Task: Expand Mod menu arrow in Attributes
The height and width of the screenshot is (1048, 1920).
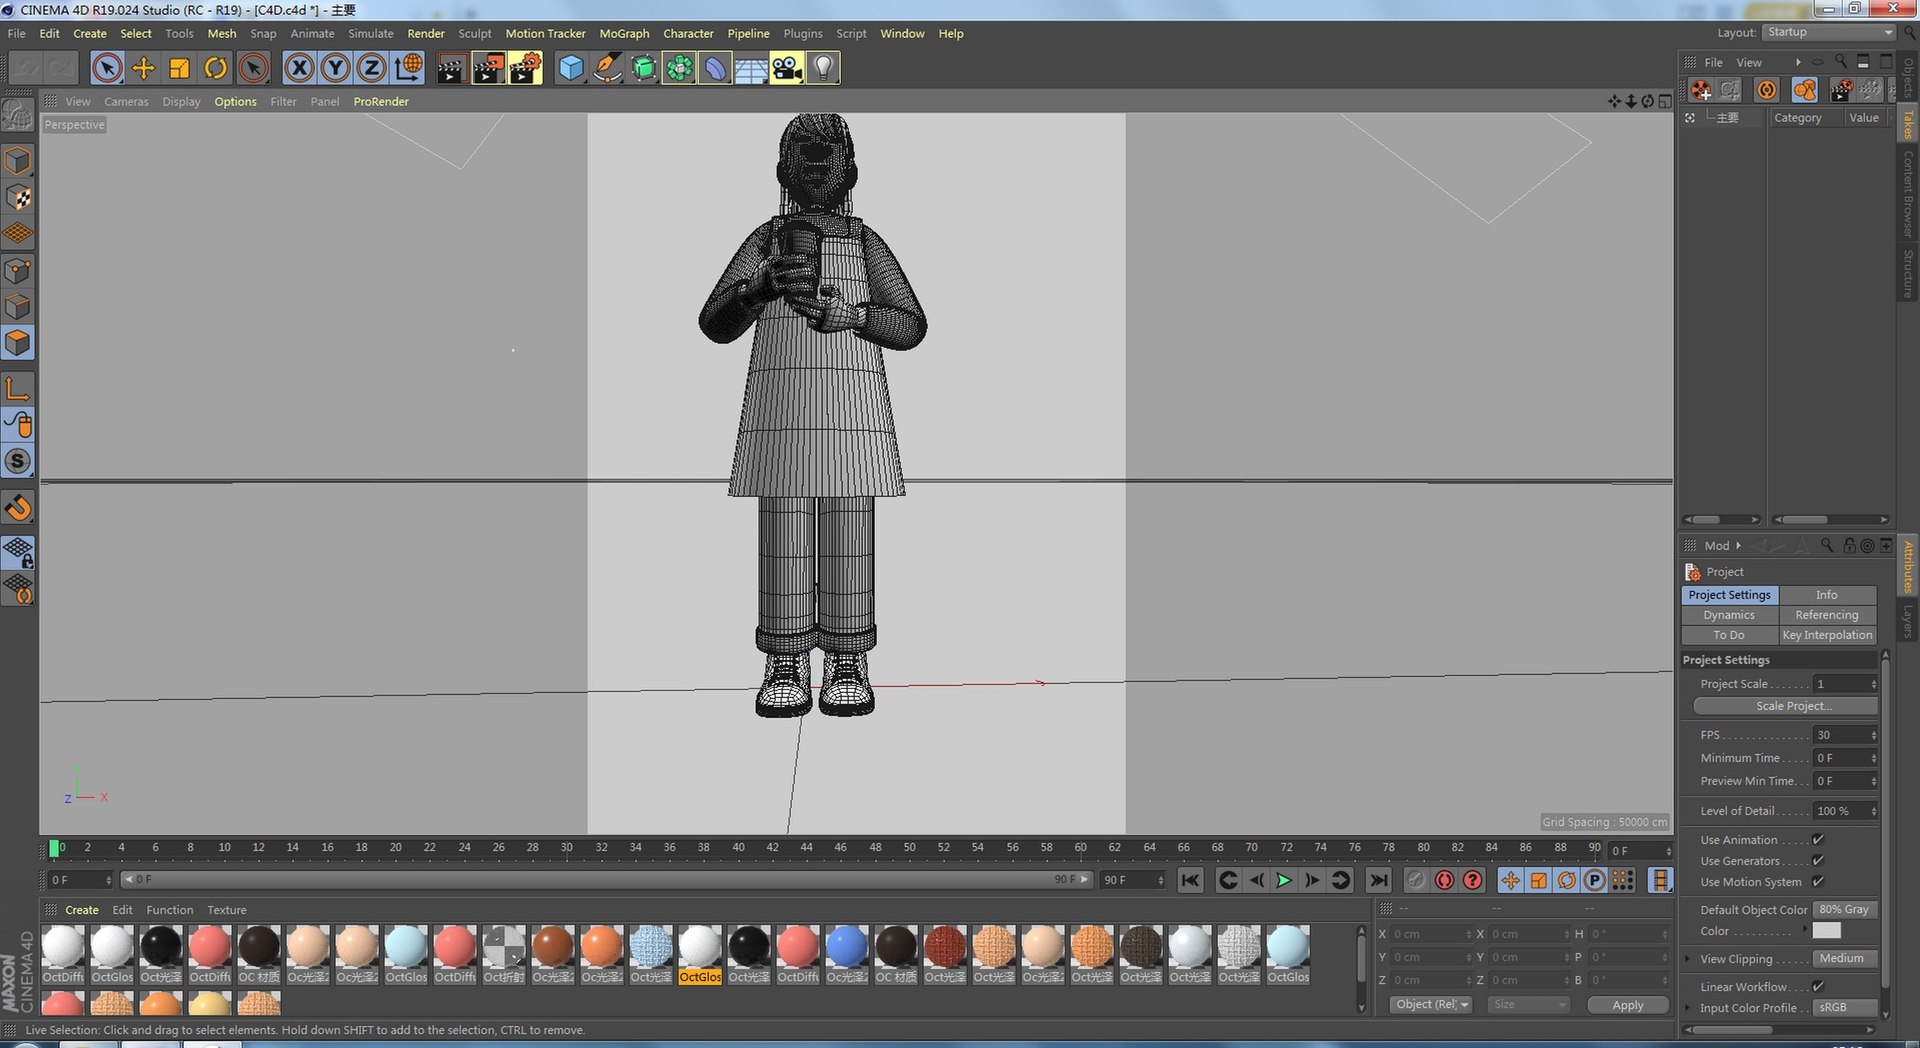Action: tap(1738, 546)
